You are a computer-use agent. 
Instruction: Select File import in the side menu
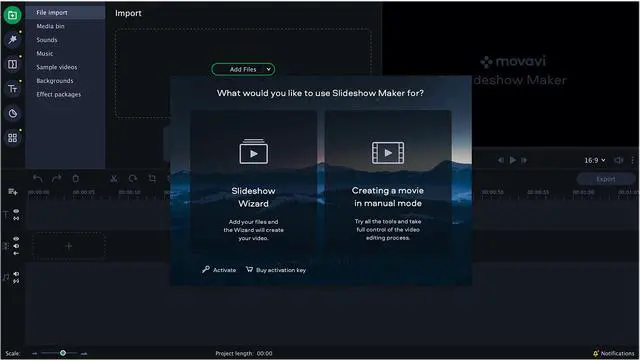pyautogui.click(x=65, y=13)
